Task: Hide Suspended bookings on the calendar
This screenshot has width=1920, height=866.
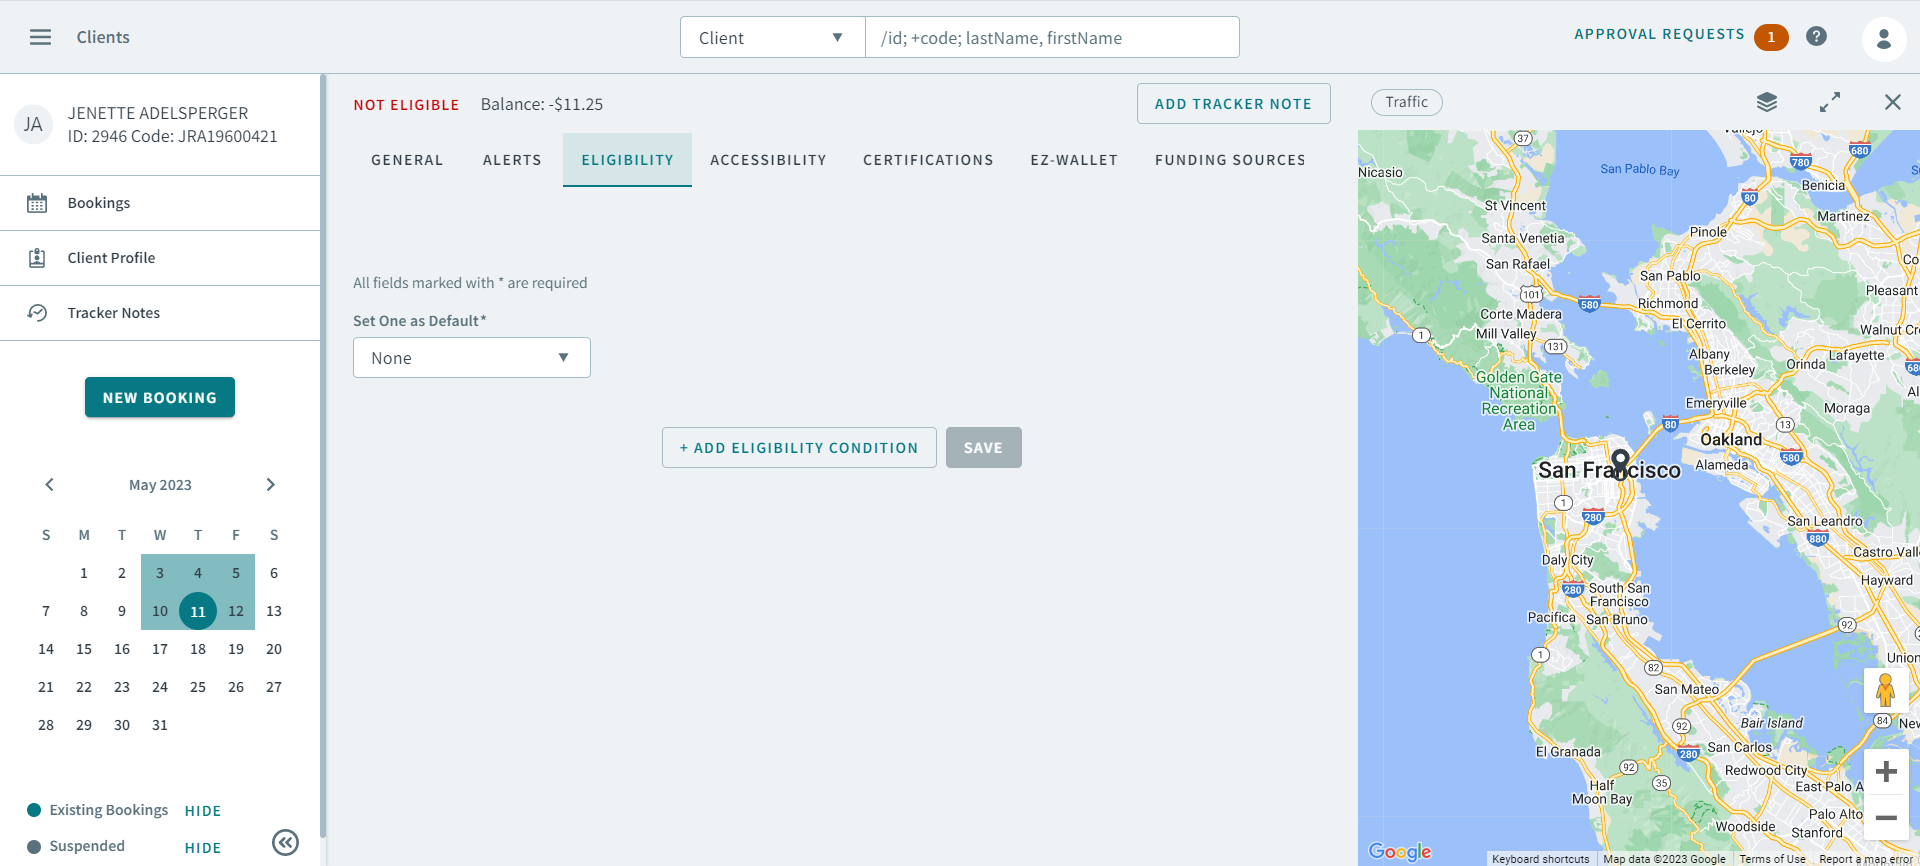Action: pyautogui.click(x=203, y=848)
